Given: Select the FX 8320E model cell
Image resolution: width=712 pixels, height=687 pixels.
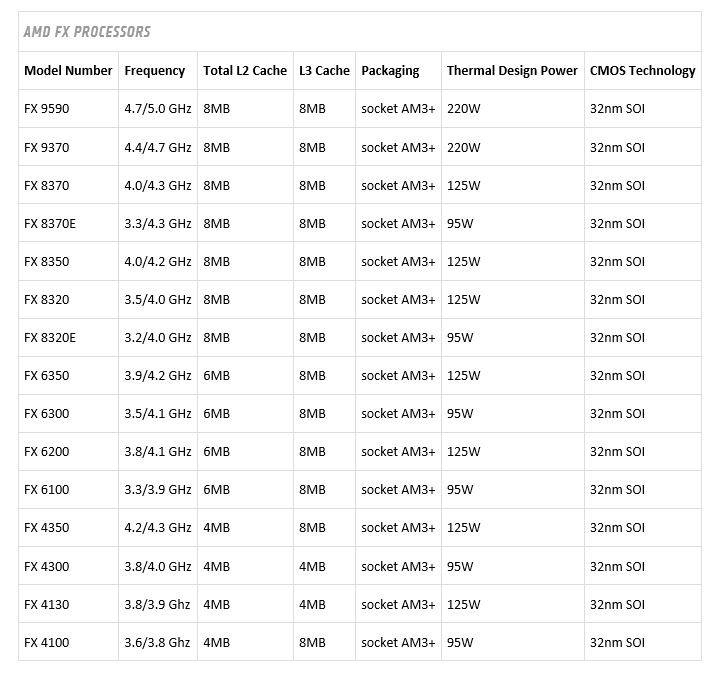Looking at the screenshot, I should (50, 338).
